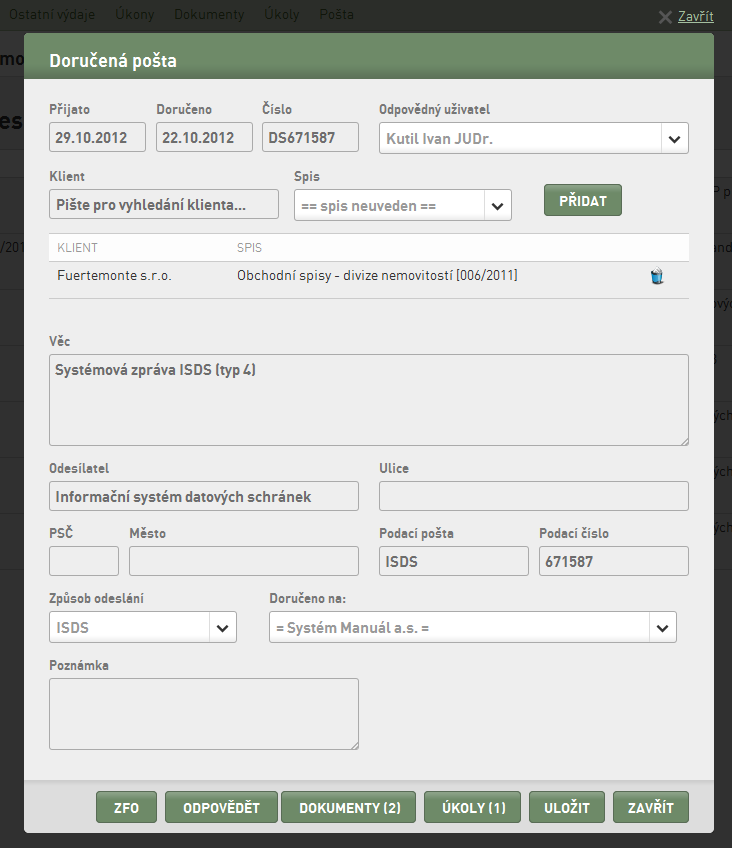
Task: Click the Zavřít link at top
Action: pos(696,17)
